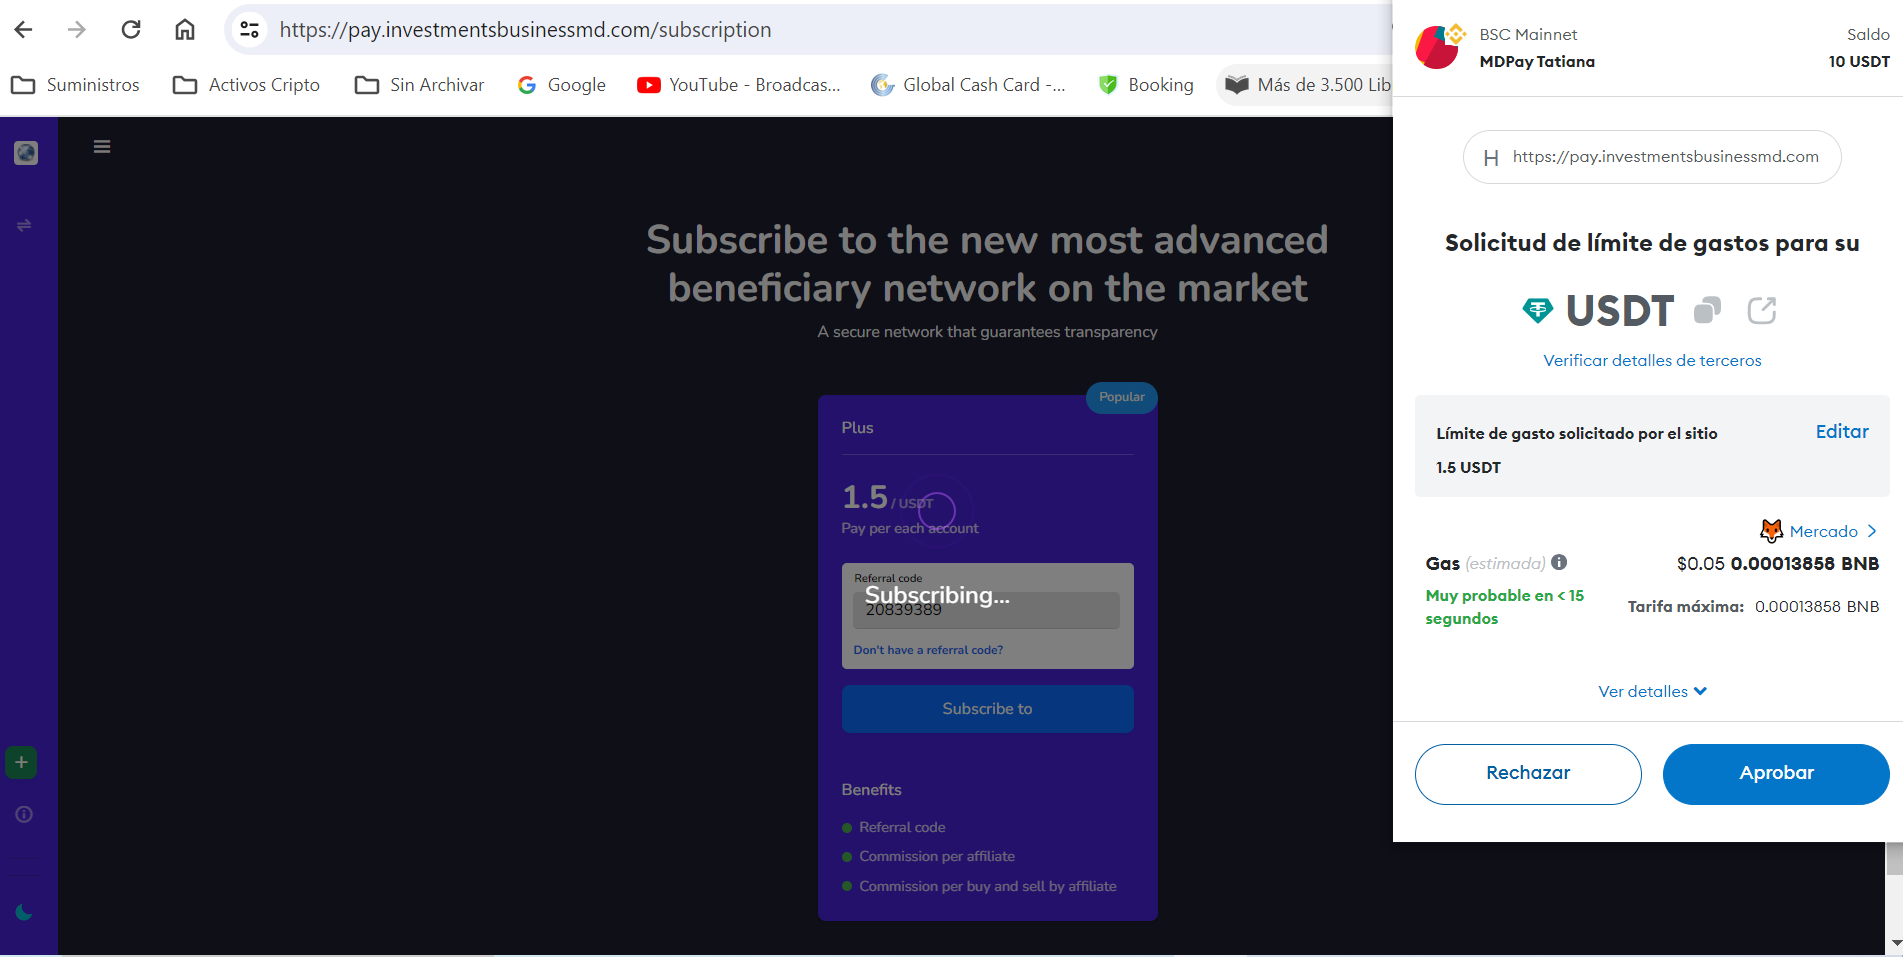
Task: Click the browser address bar URL
Action: point(525,30)
